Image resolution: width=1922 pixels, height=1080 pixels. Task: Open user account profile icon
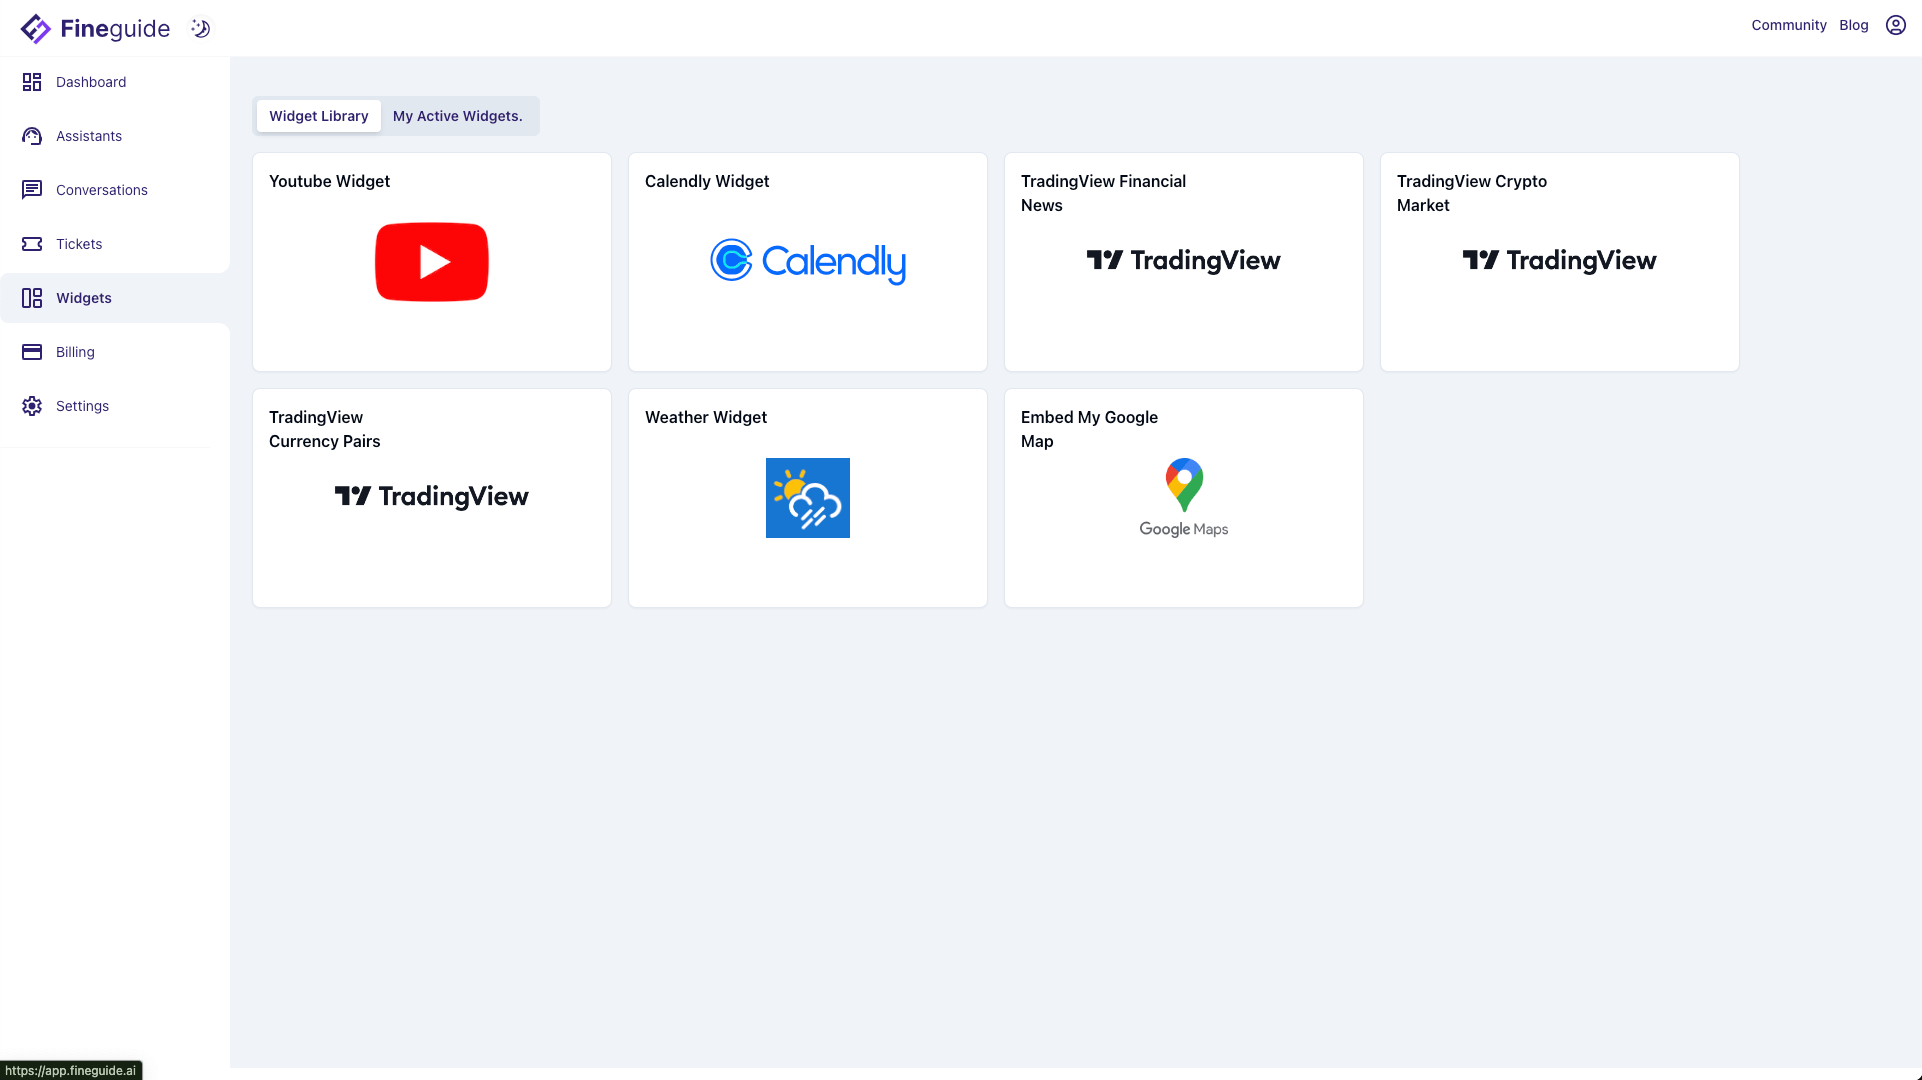pyautogui.click(x=1895, y=25)
